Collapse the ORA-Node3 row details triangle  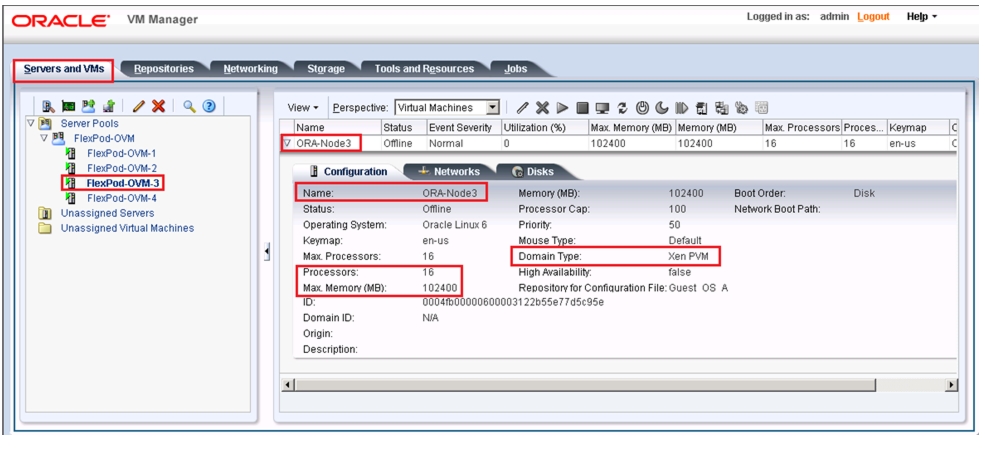click(288, 143)
